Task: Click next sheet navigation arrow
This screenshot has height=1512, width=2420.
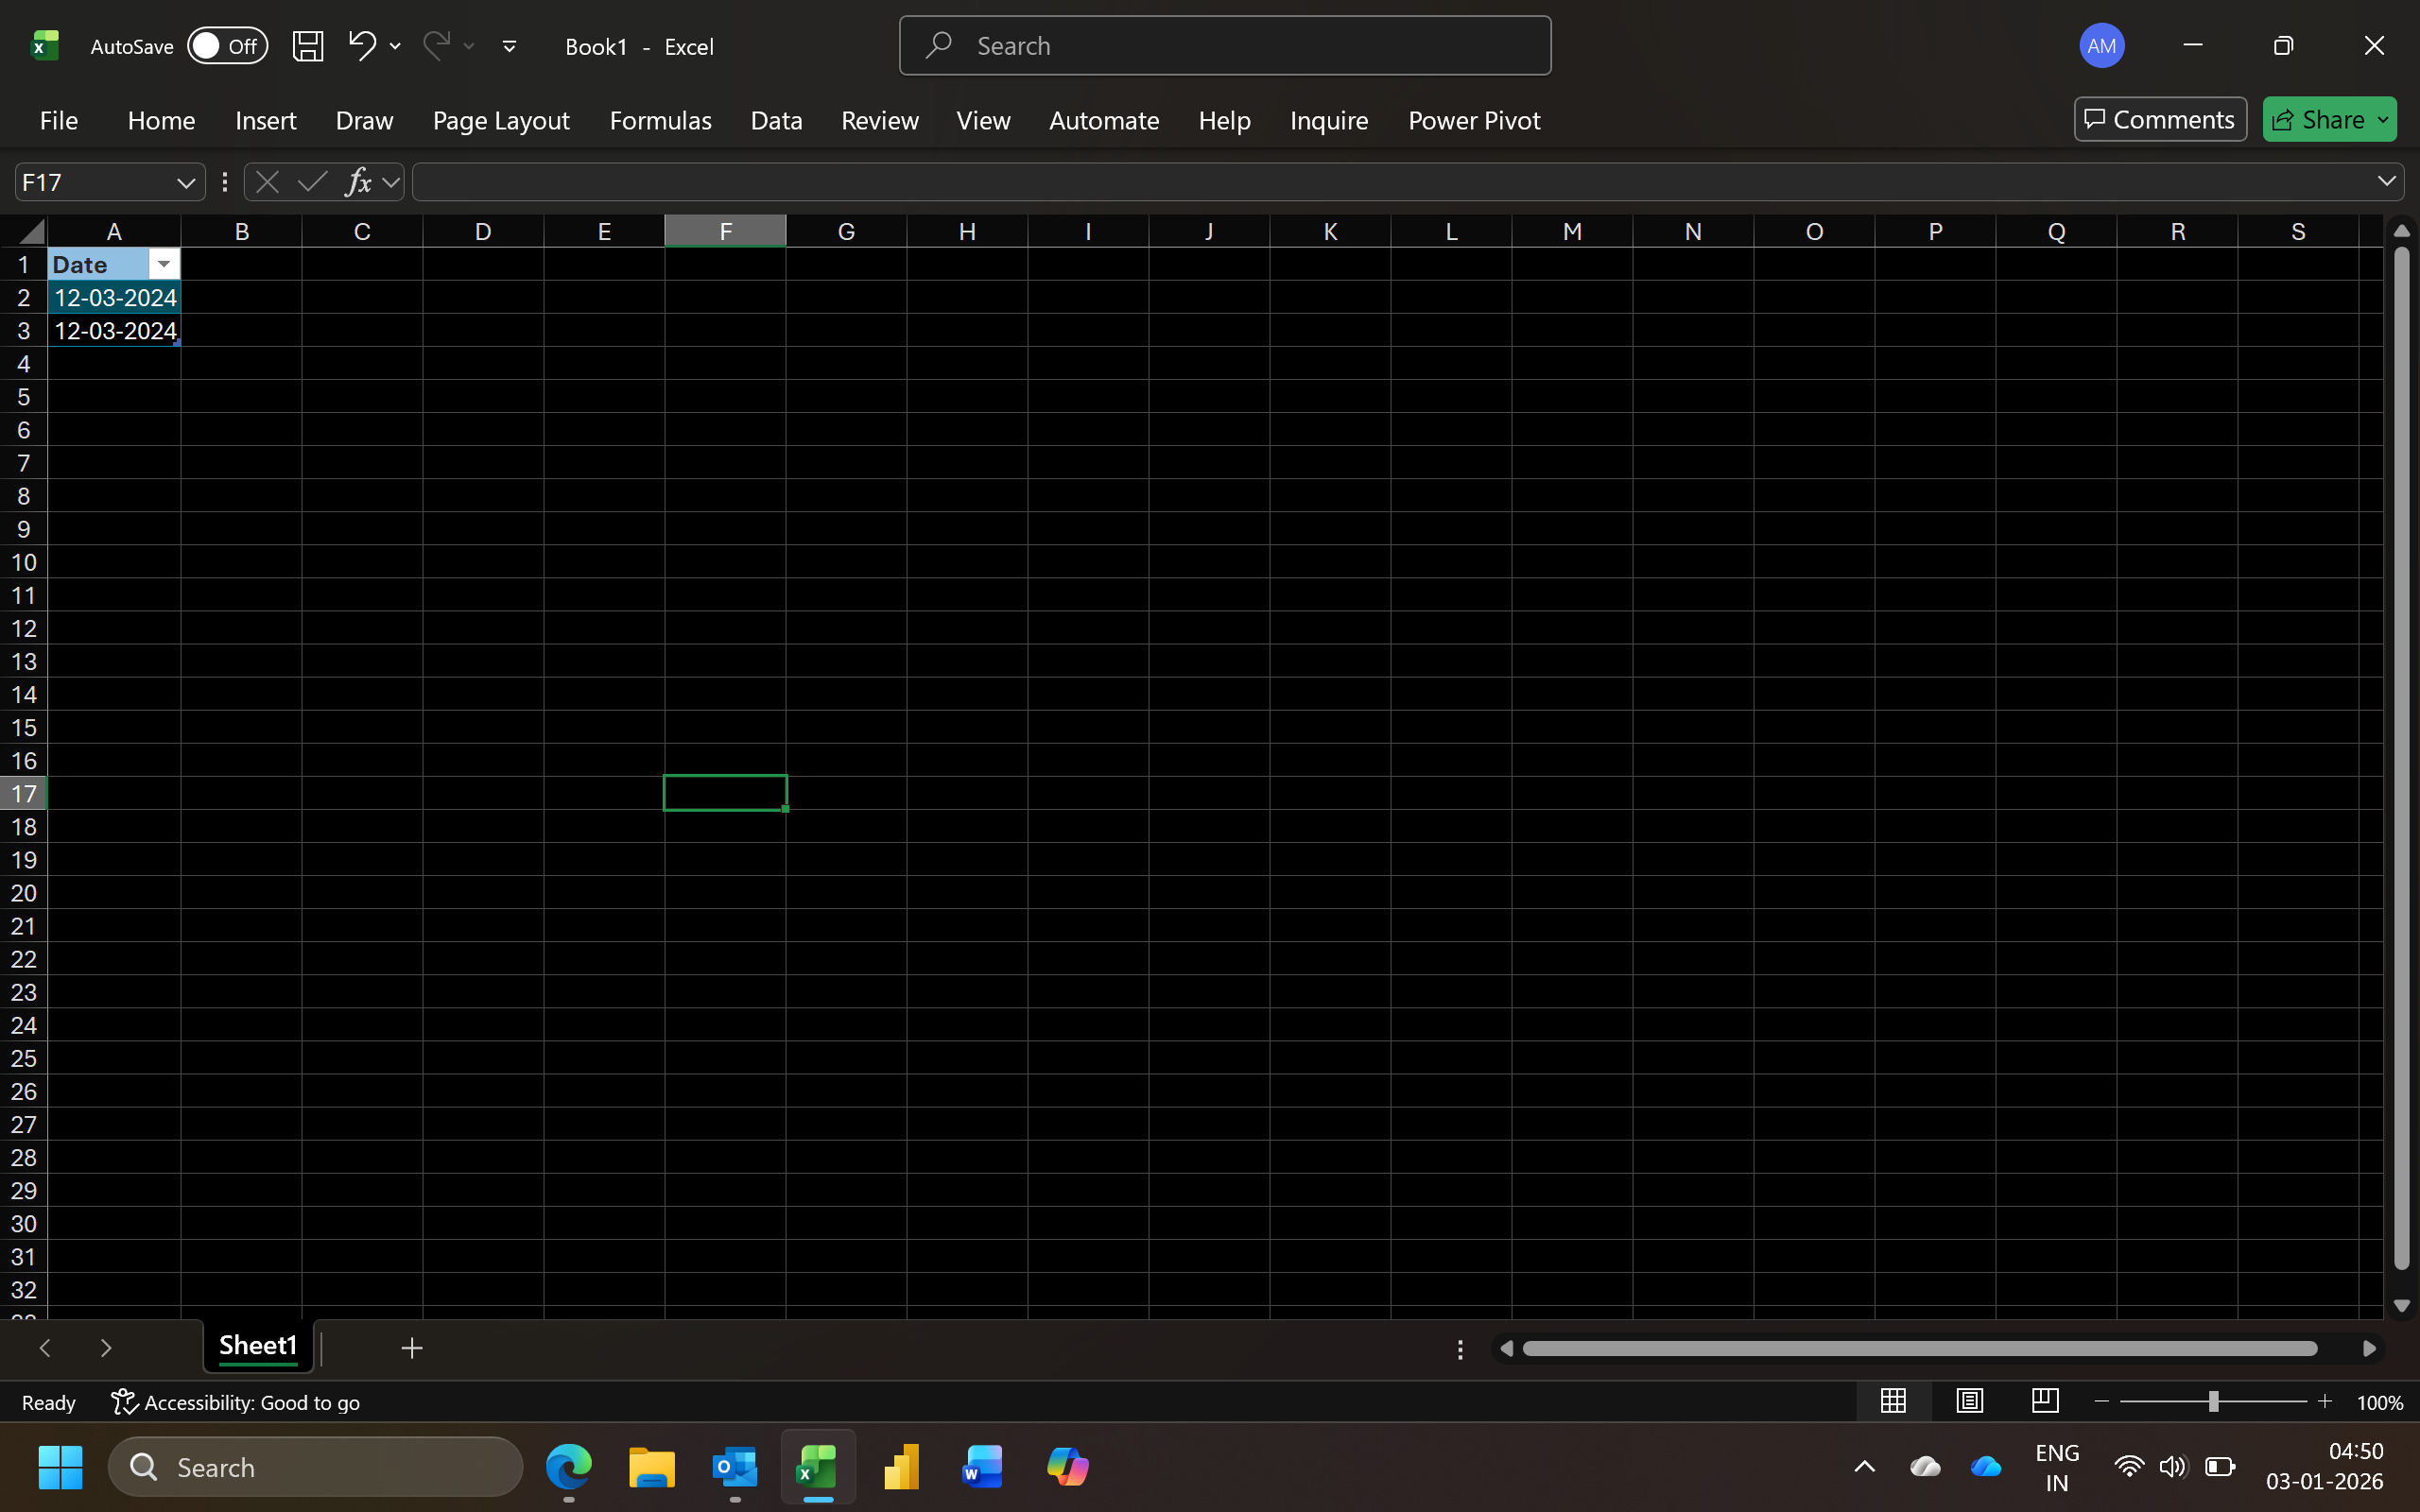Action: pos(106,1348)
